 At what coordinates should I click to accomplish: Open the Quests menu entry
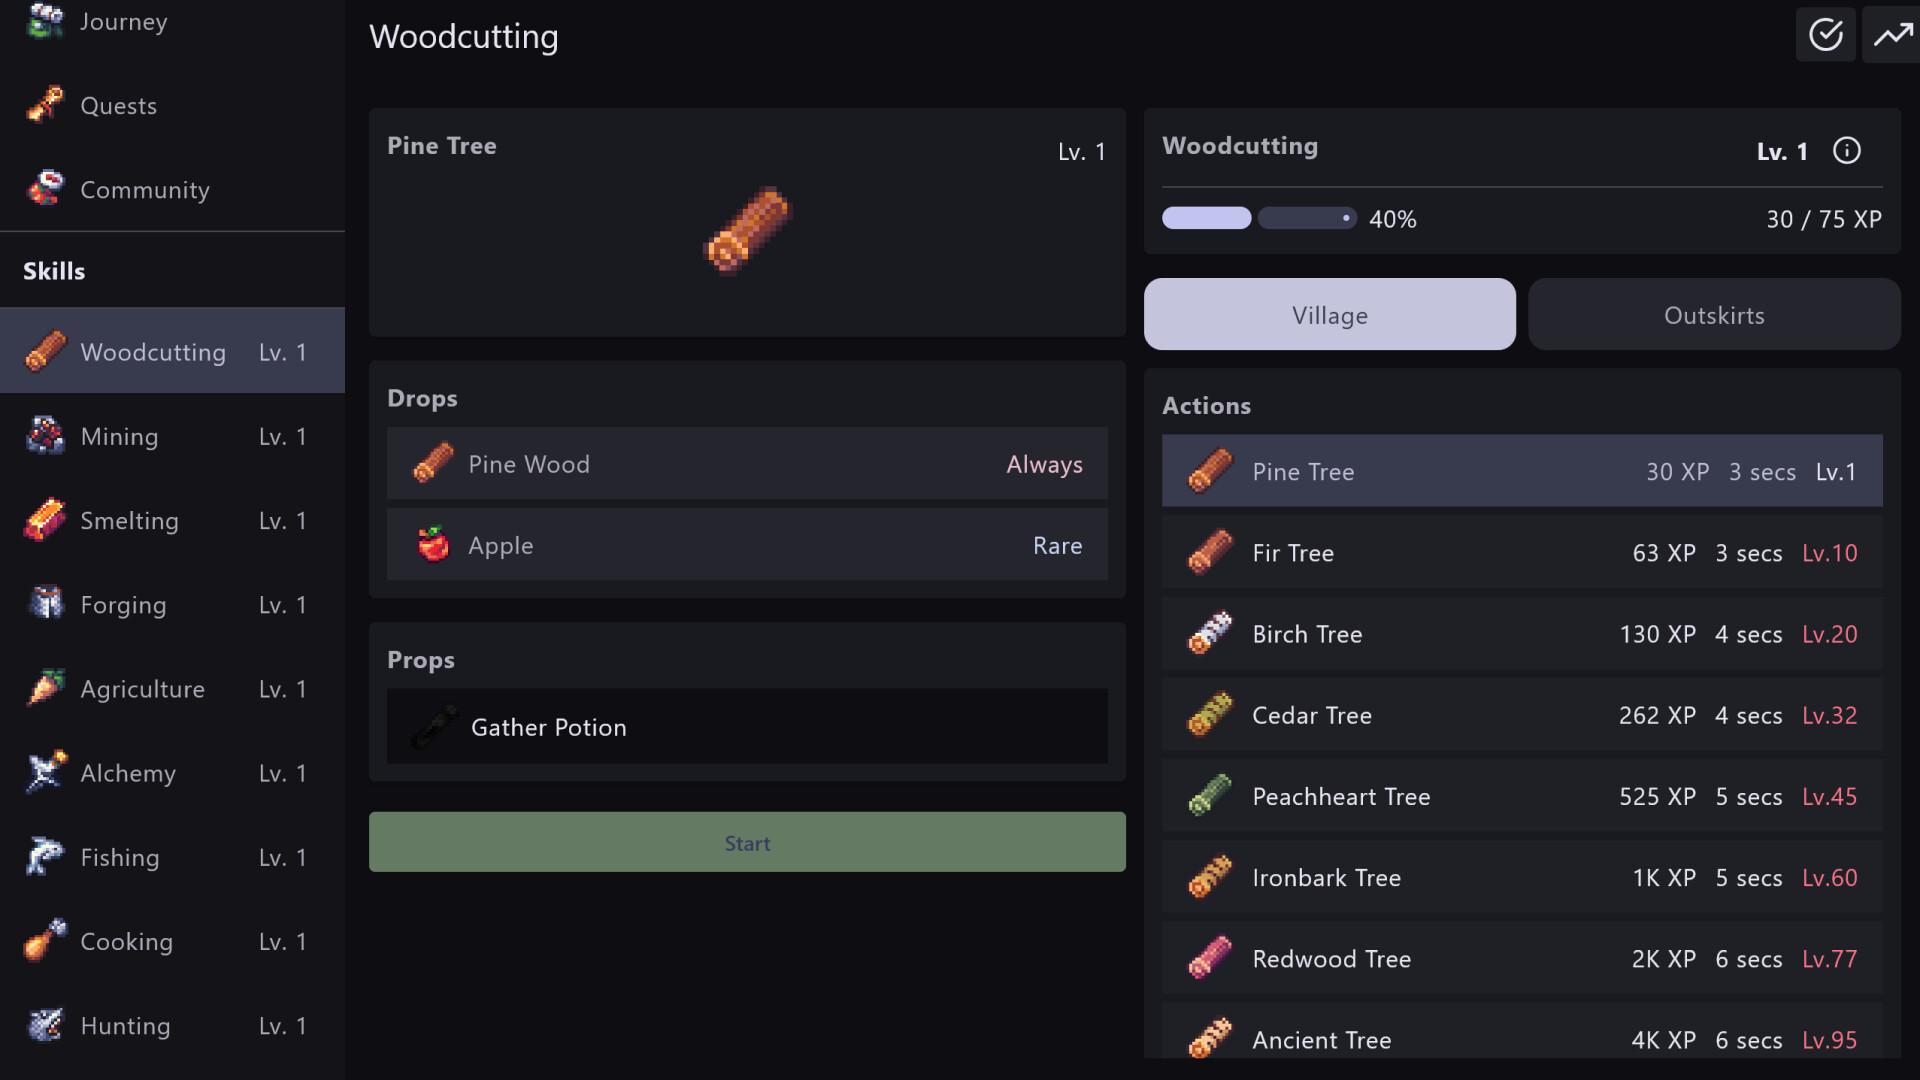click(x=118, y=105)
